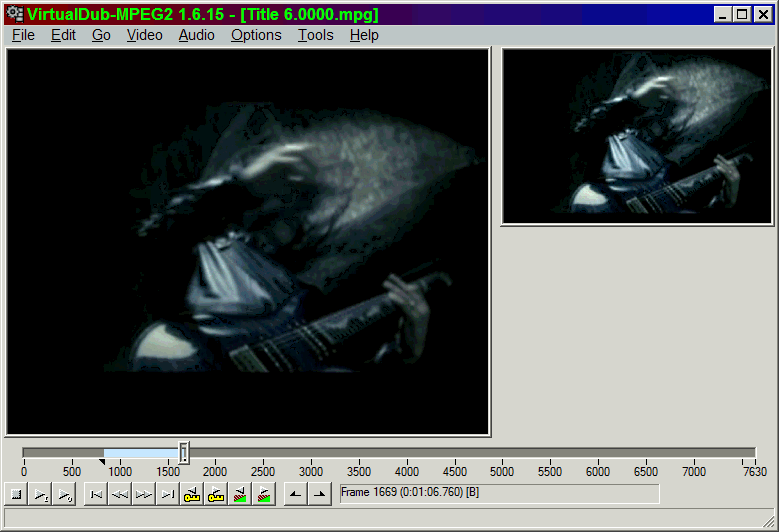This screenshot has width=779, height=532.
Task: Click the light blue selected range on timeline
Action: pyautogui.click(x=141, y=453)
